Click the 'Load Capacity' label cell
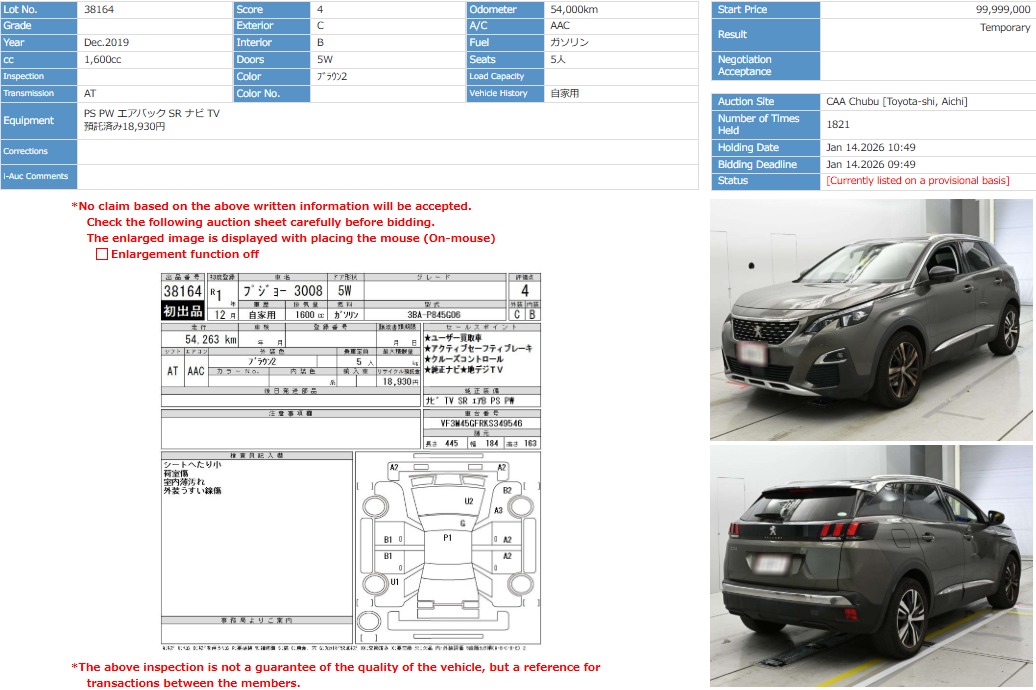1036x690 pixels. point(505,77)
